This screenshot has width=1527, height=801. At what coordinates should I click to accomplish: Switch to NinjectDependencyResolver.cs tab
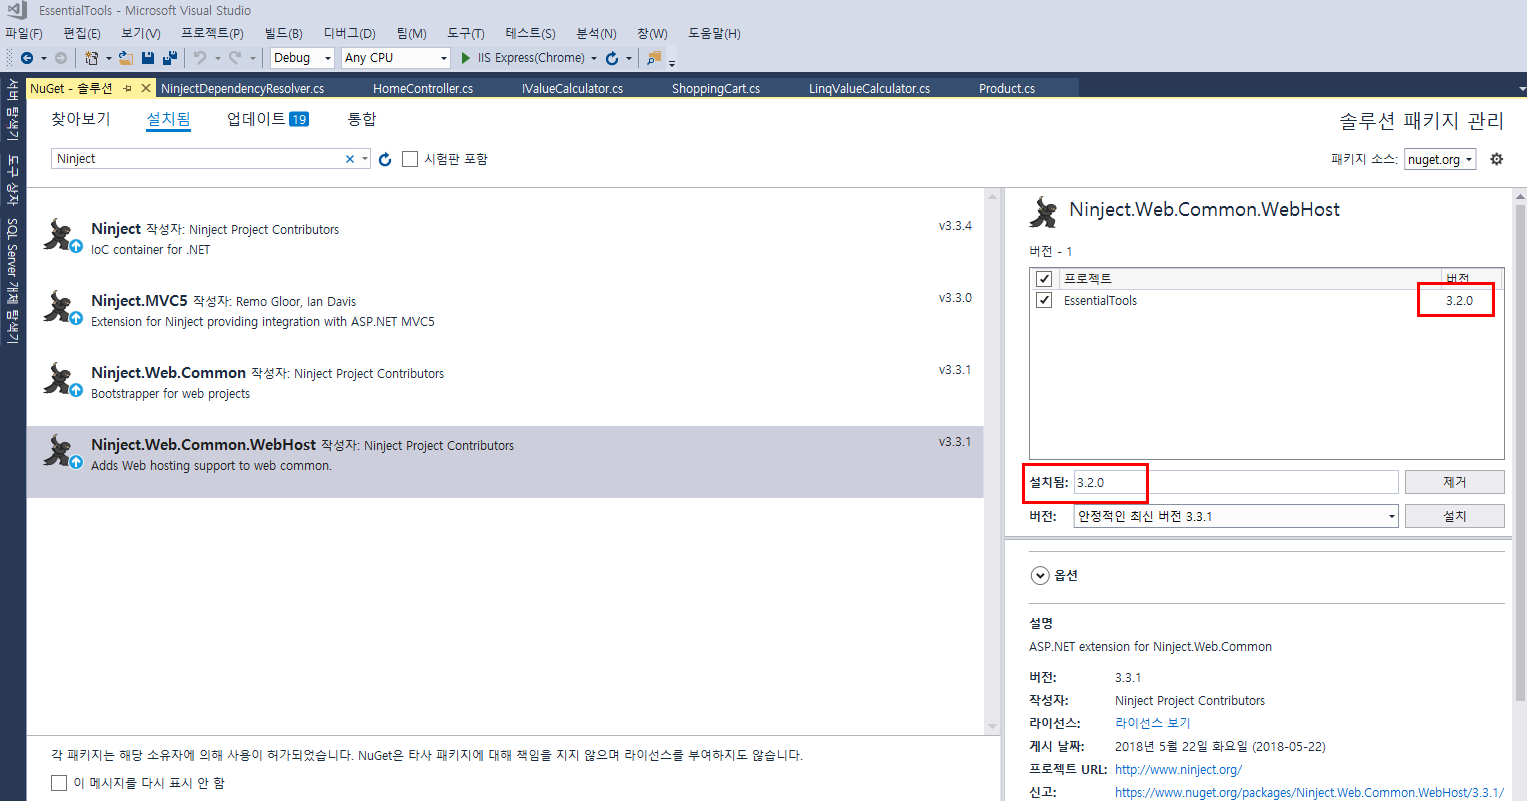242,88
